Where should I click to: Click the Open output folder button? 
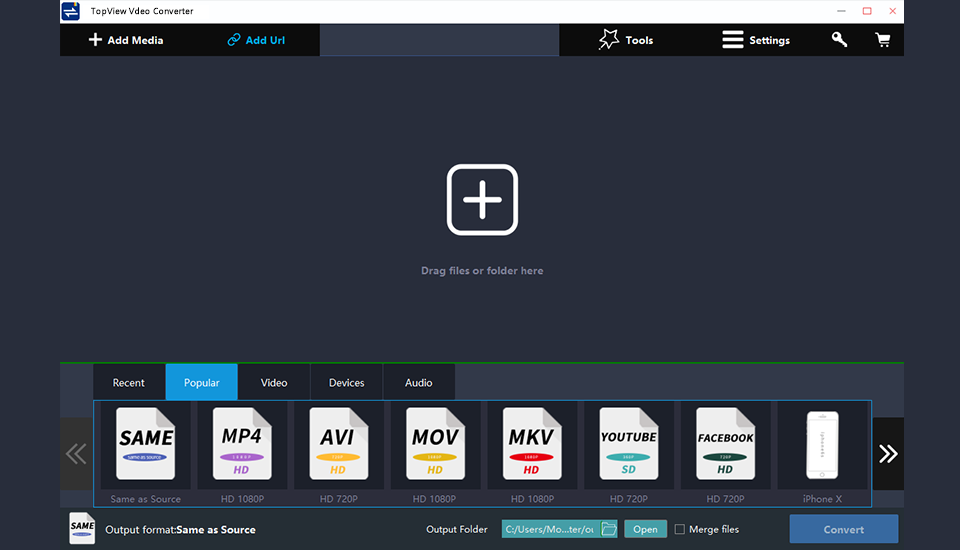pyautogui.click(x=645, y=529)
